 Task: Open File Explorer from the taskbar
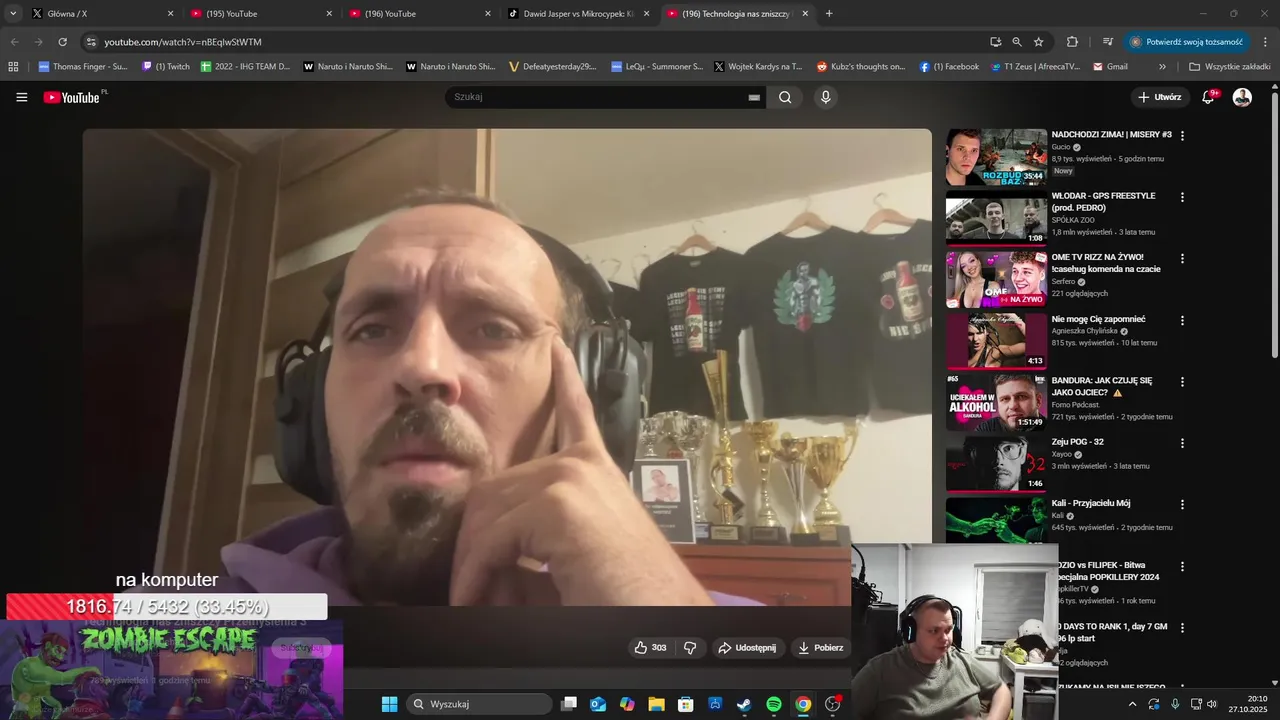pyautogui.click(x=656, y=704)
